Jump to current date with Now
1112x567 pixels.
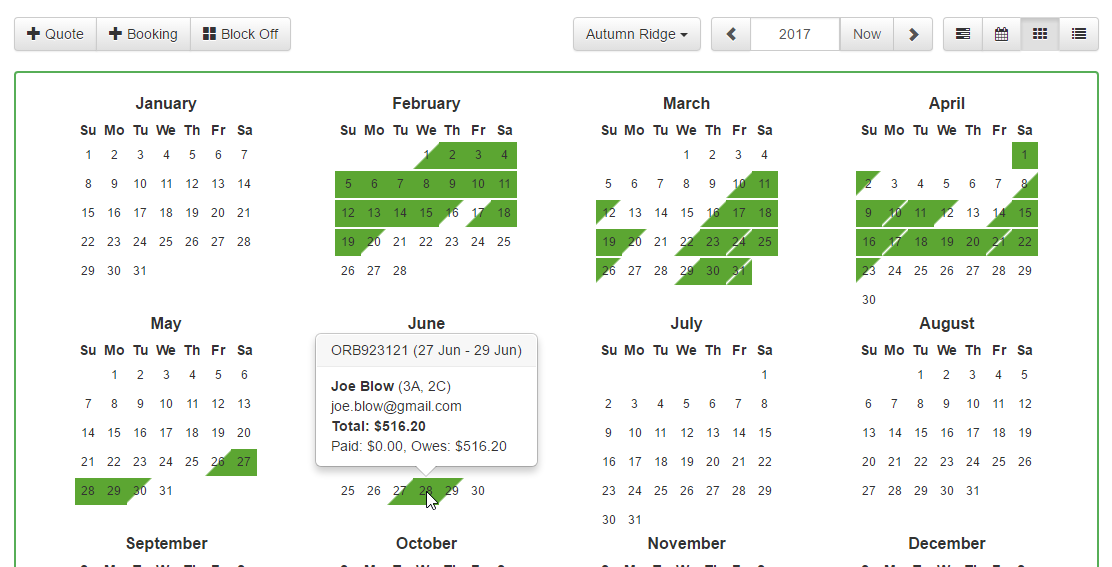point(867,34)
